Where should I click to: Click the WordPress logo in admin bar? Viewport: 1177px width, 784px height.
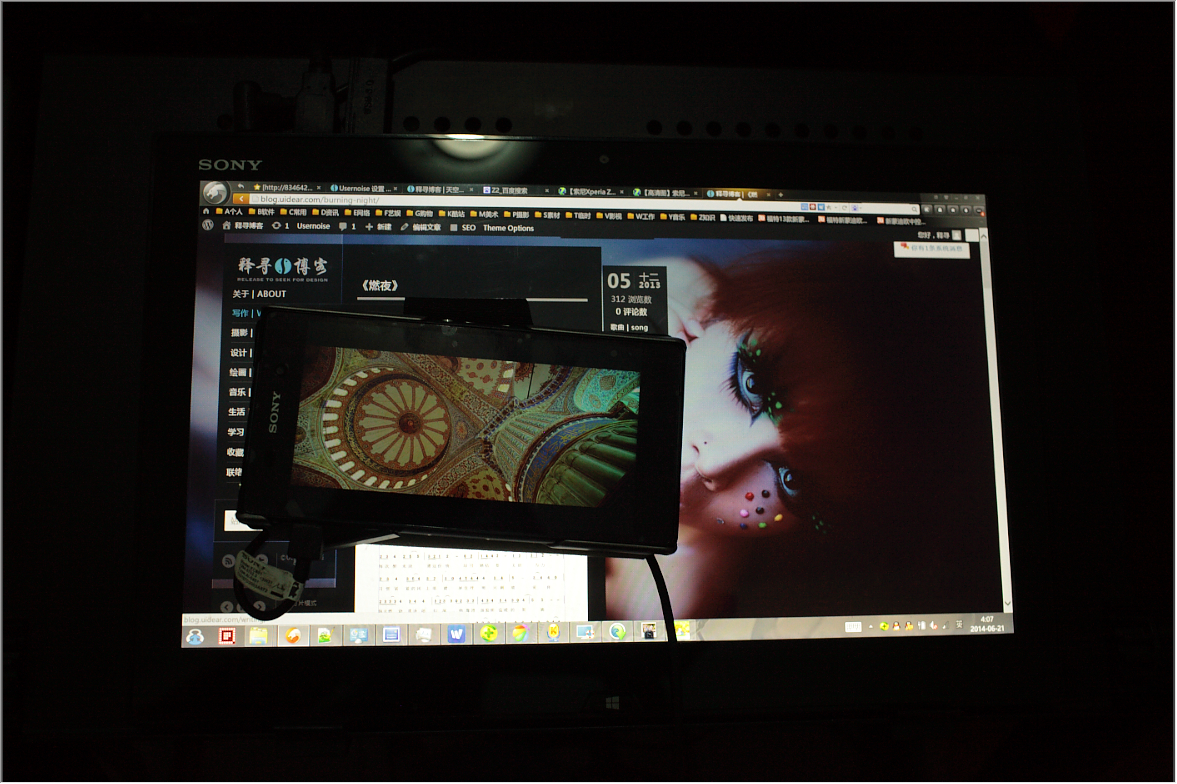point(208,226)
